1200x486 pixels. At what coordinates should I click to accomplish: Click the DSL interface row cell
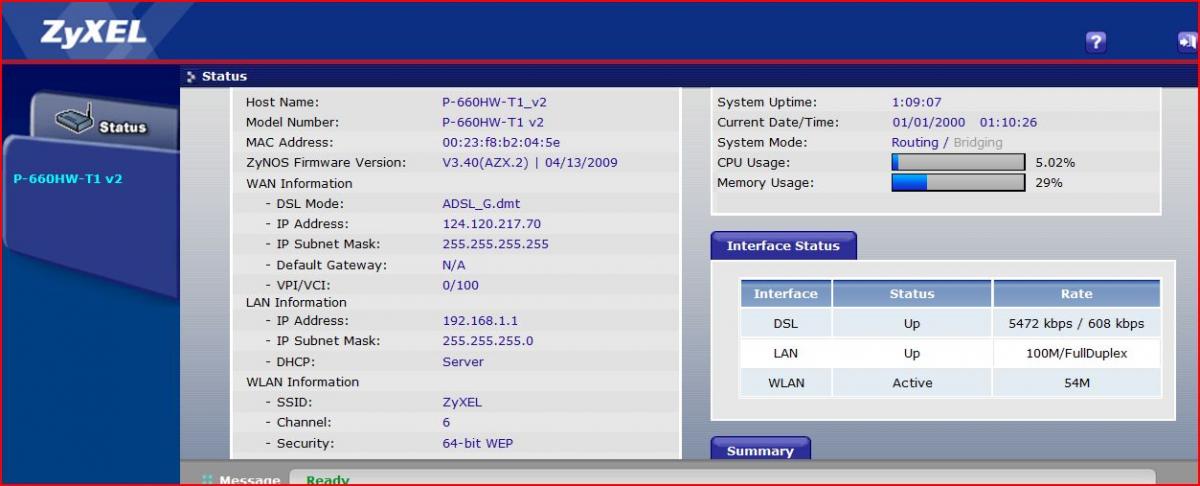coord(785,324)
